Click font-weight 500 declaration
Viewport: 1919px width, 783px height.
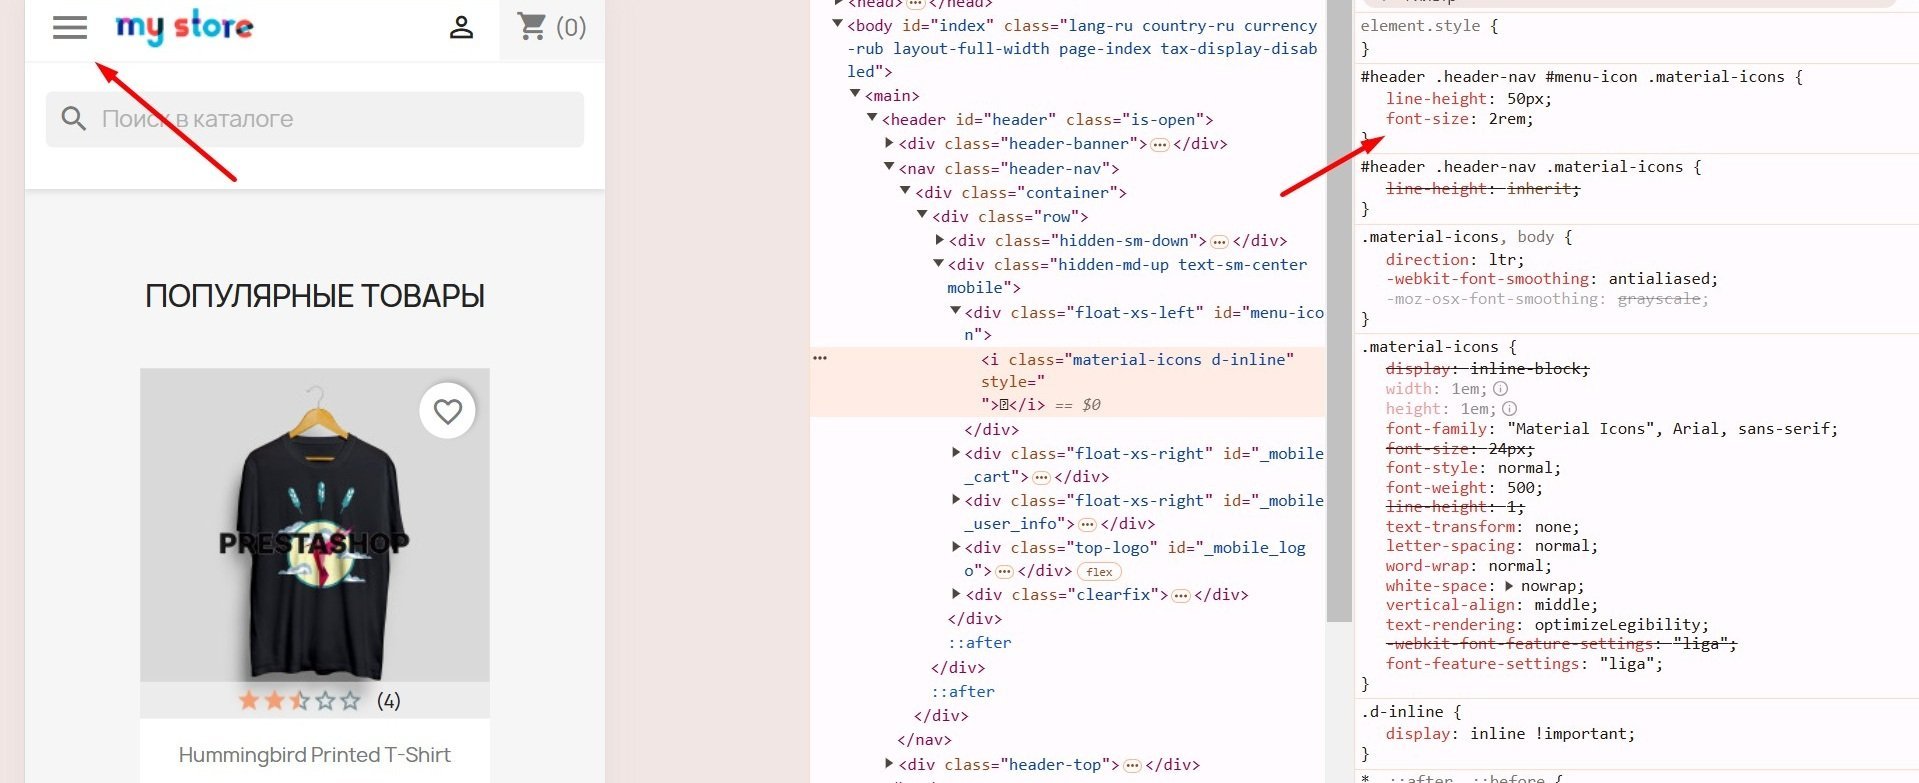pos(1464,488)
